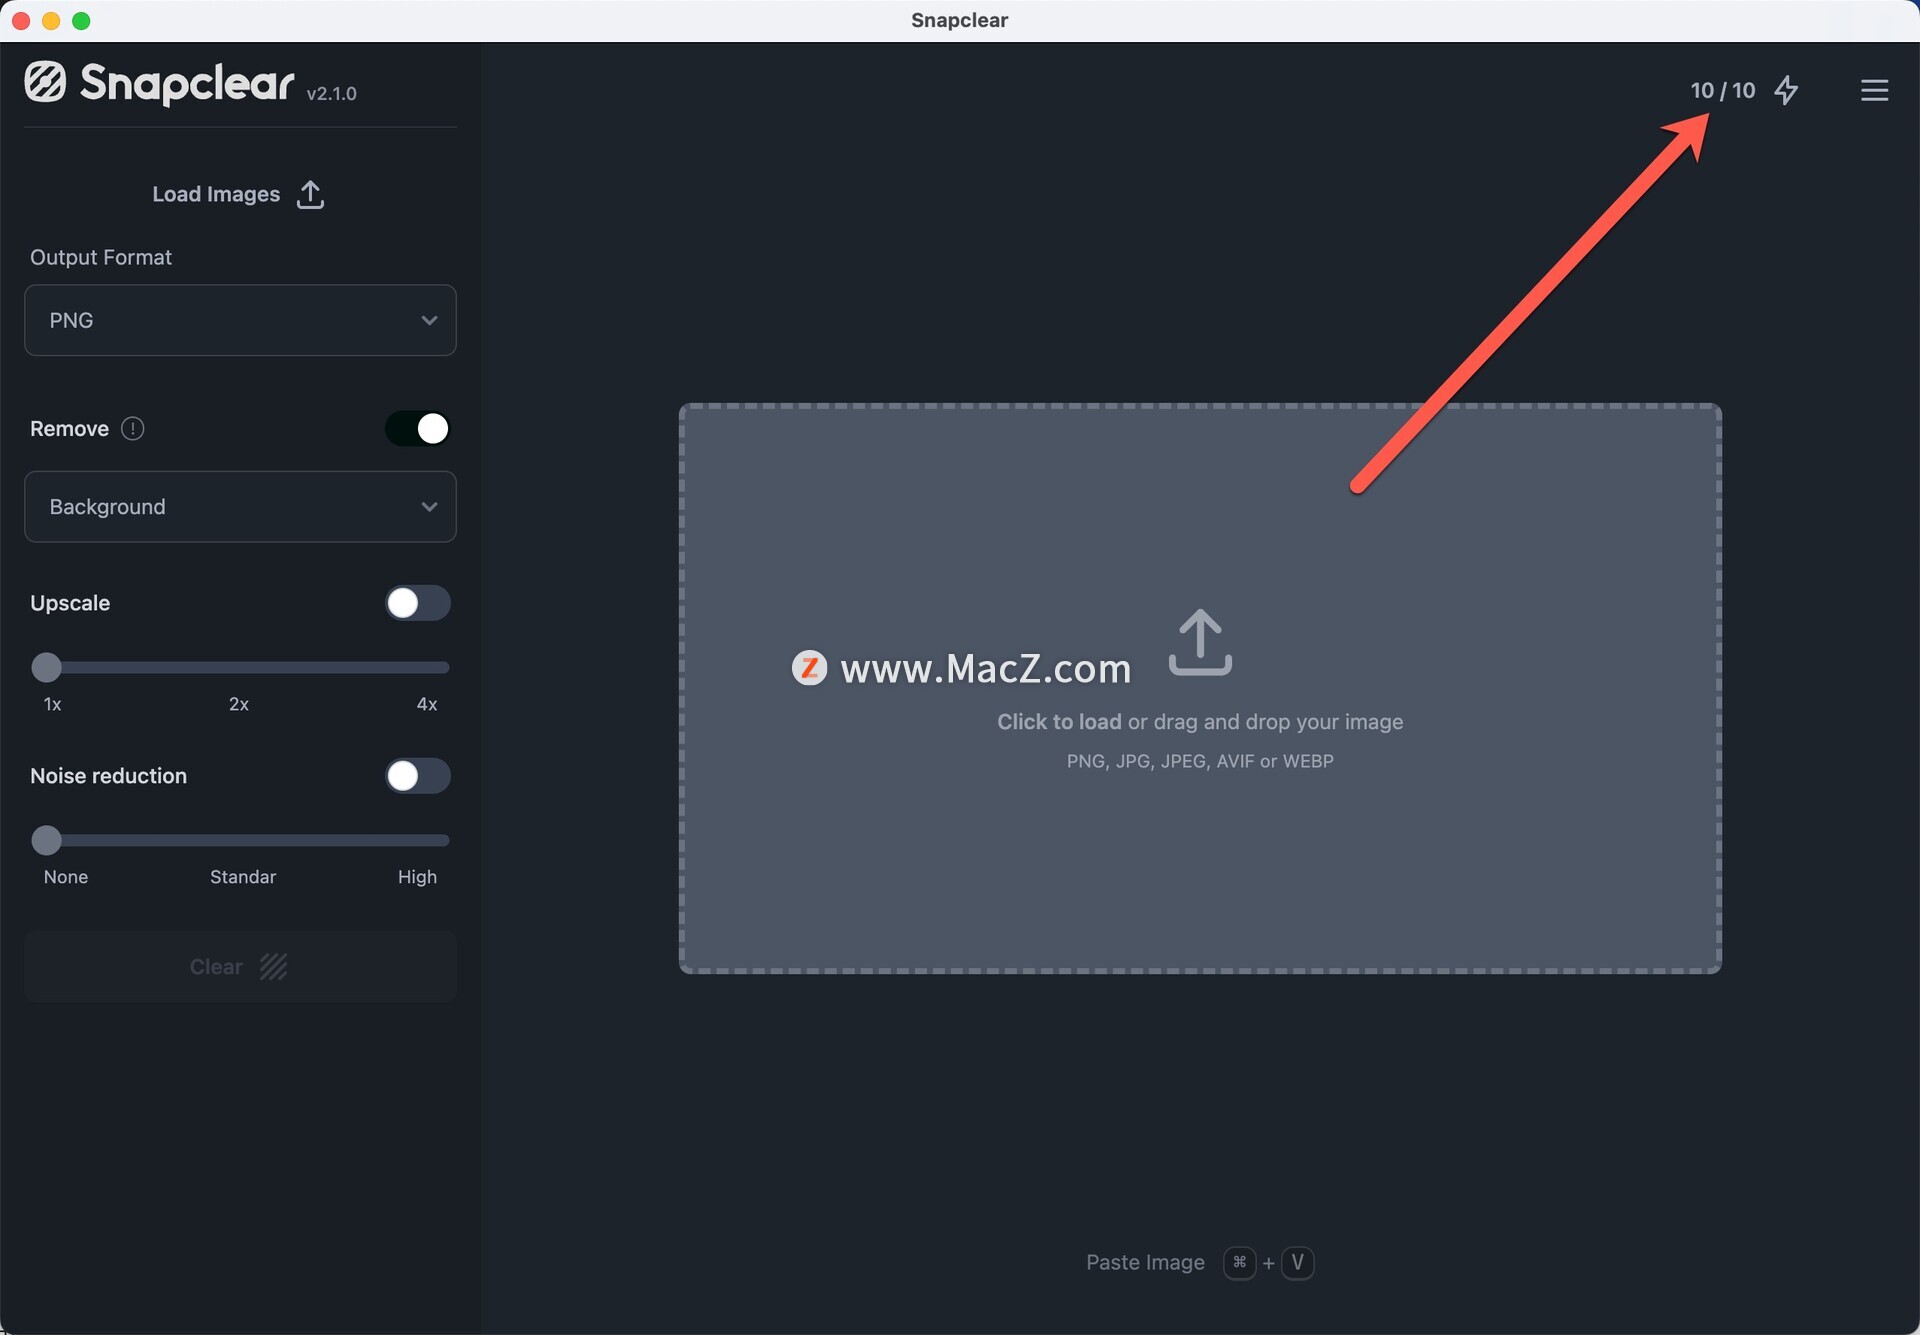Click the Clear button
The image size is (1920, 1335).
[240, 966]
